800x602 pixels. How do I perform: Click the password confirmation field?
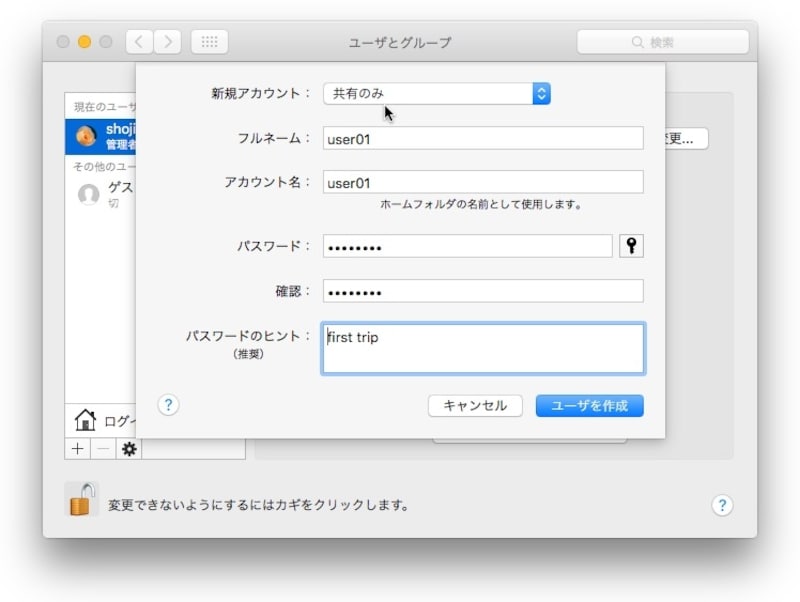[x=483, y=291]
